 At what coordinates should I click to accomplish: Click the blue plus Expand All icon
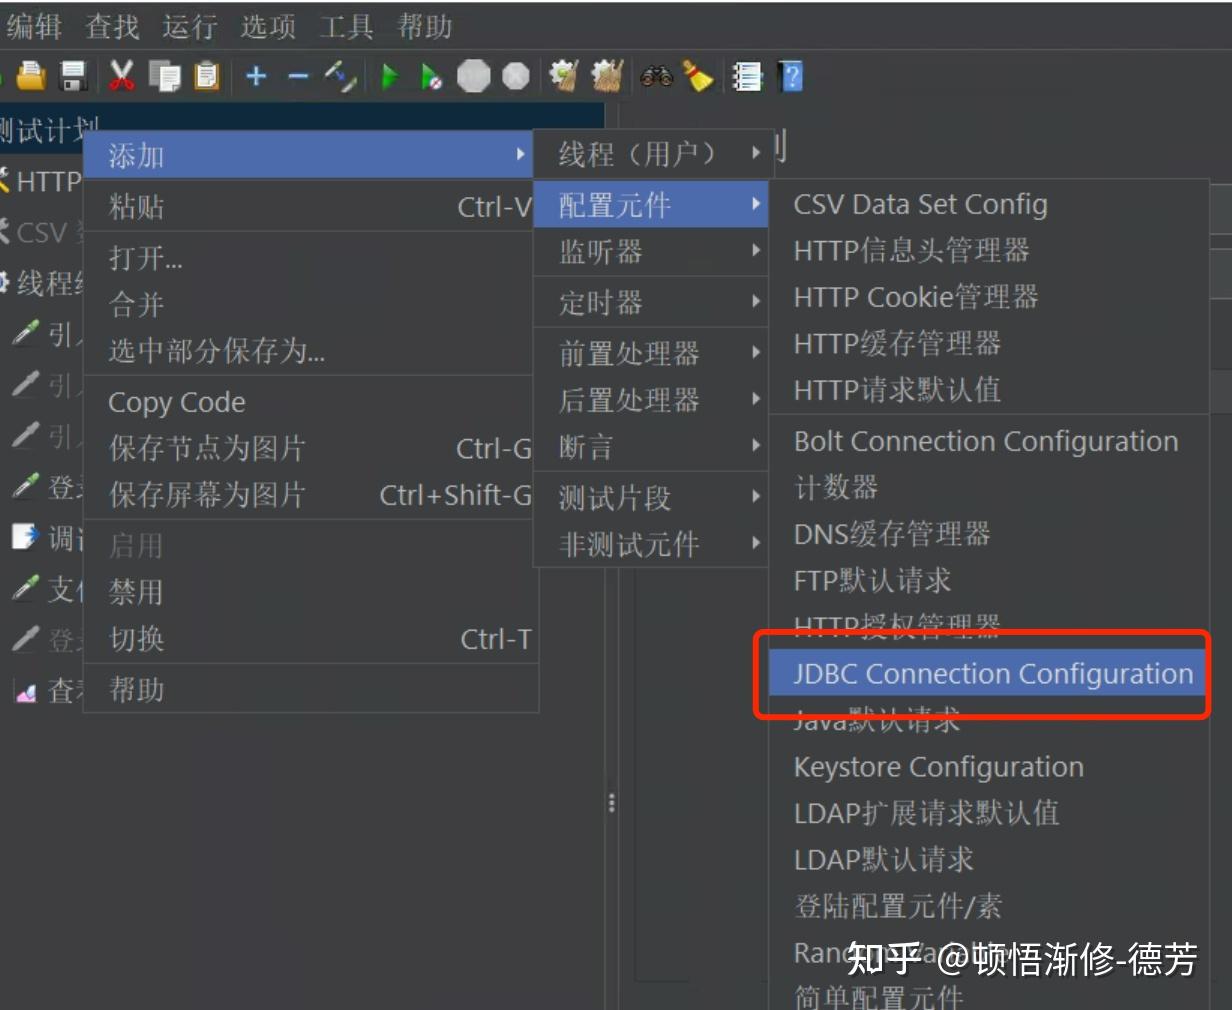(256, 76)
